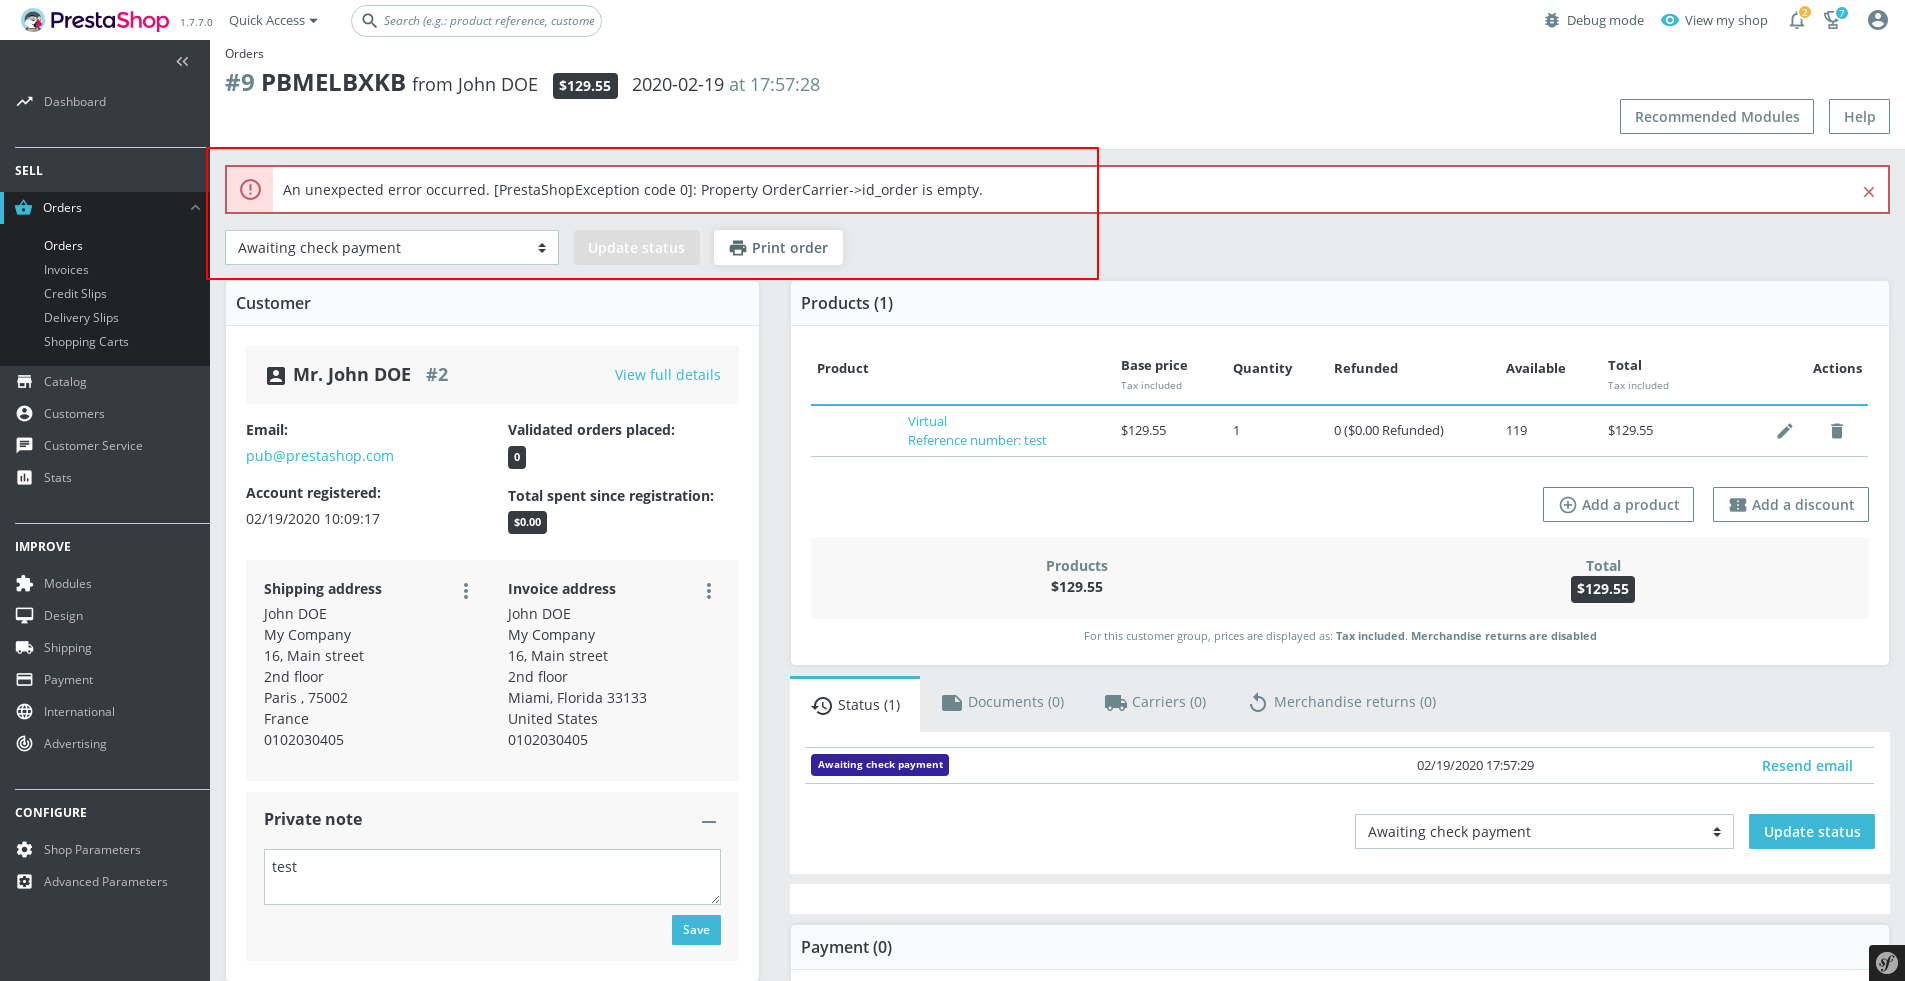
Task: Open Dashboard from the sidebar
Action: (x=74, y=102)
